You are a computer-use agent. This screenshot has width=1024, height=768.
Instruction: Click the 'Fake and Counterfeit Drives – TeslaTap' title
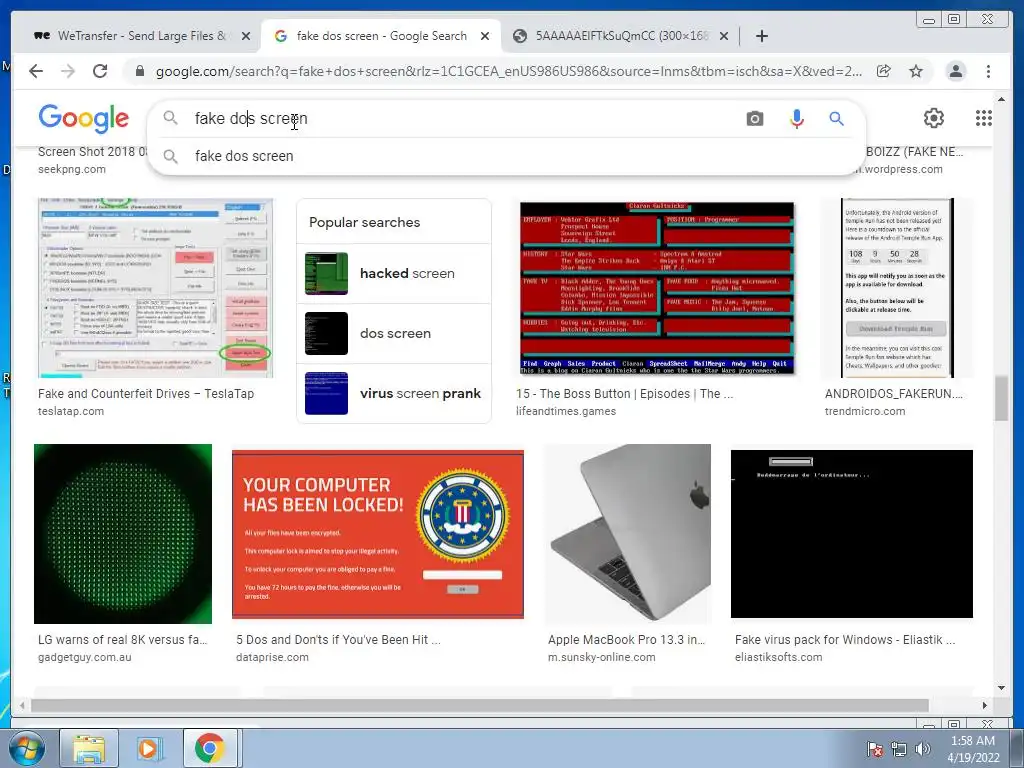coord(146,394)
